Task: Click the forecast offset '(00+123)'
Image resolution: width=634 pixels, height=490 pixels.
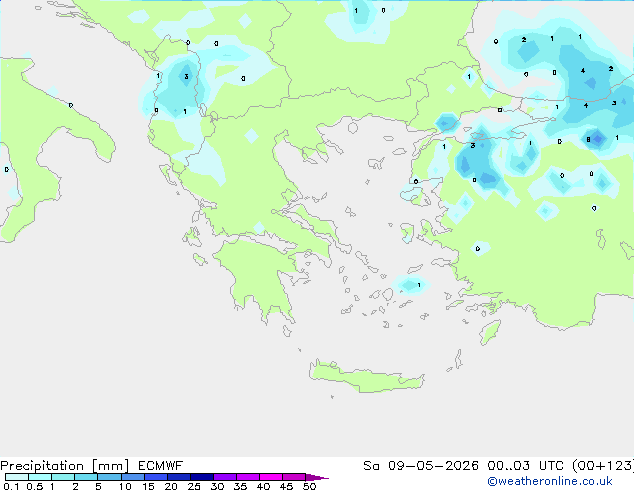Action: [603, 466]
